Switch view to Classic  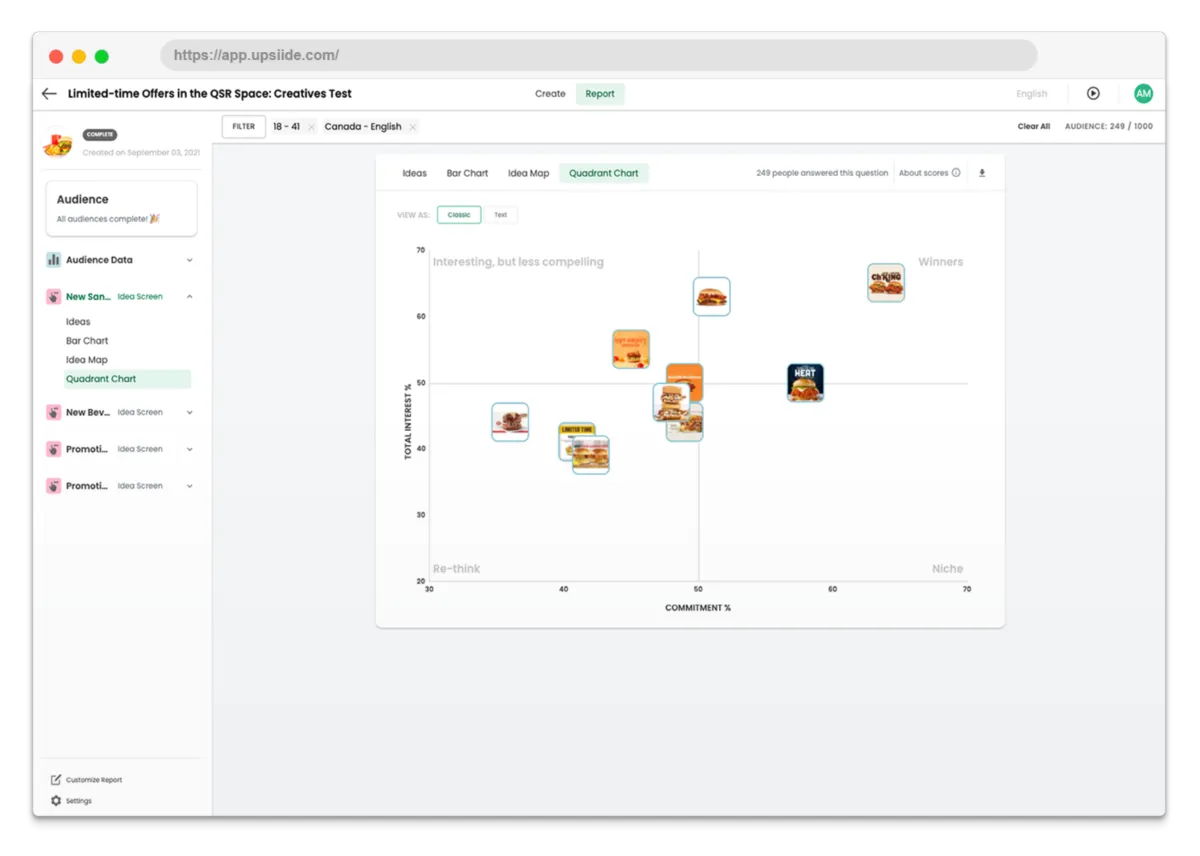pyautogui.click(x=459, y=215)
